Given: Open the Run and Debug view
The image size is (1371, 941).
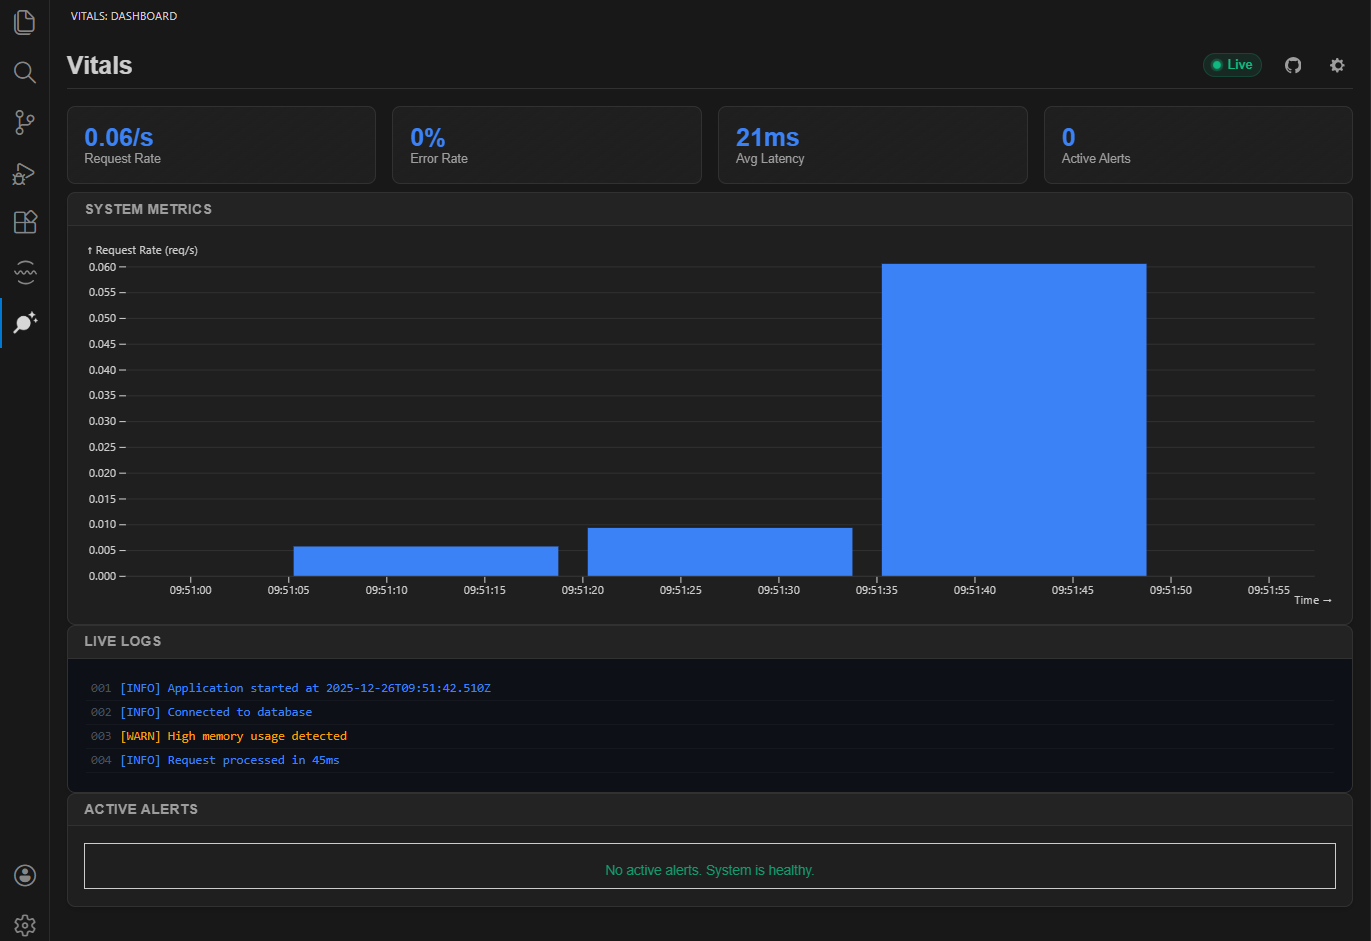Looking at the screenshot, I should coord(24,173).
